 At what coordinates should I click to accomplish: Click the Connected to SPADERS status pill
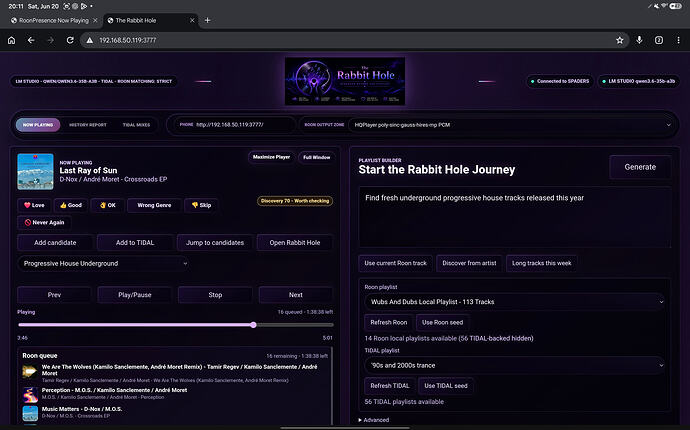click(x=560, y=81)
